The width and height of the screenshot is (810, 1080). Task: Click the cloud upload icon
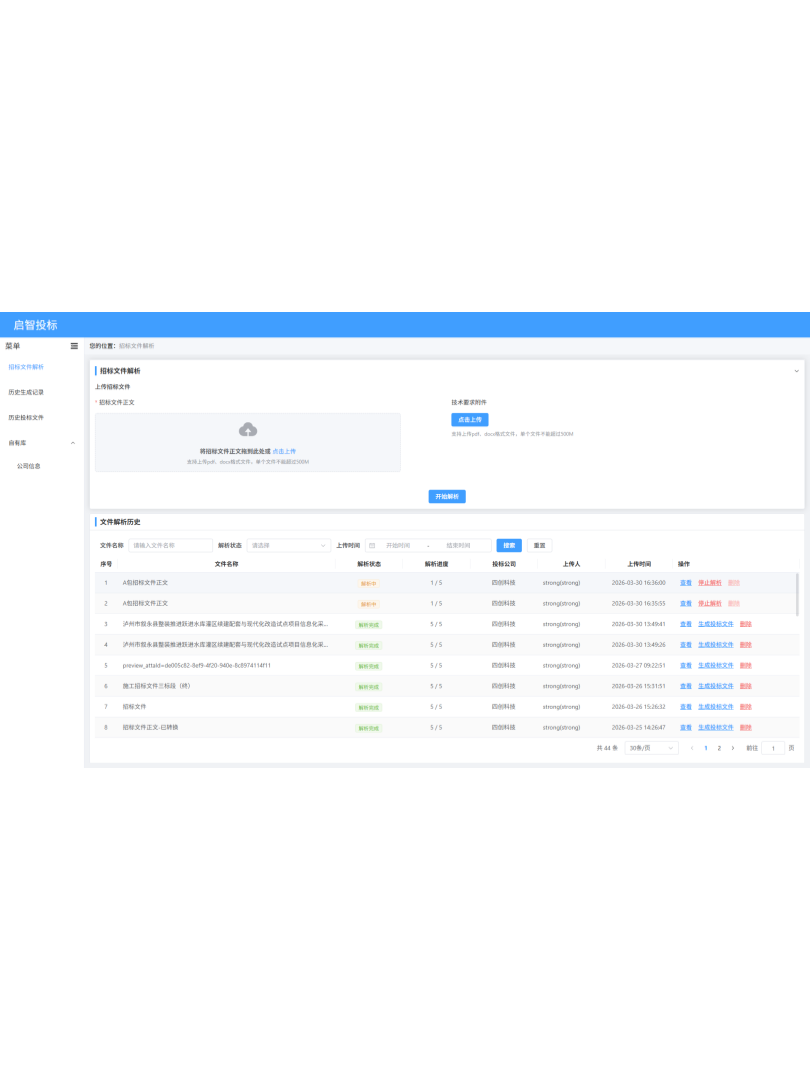tap(248, 430)
